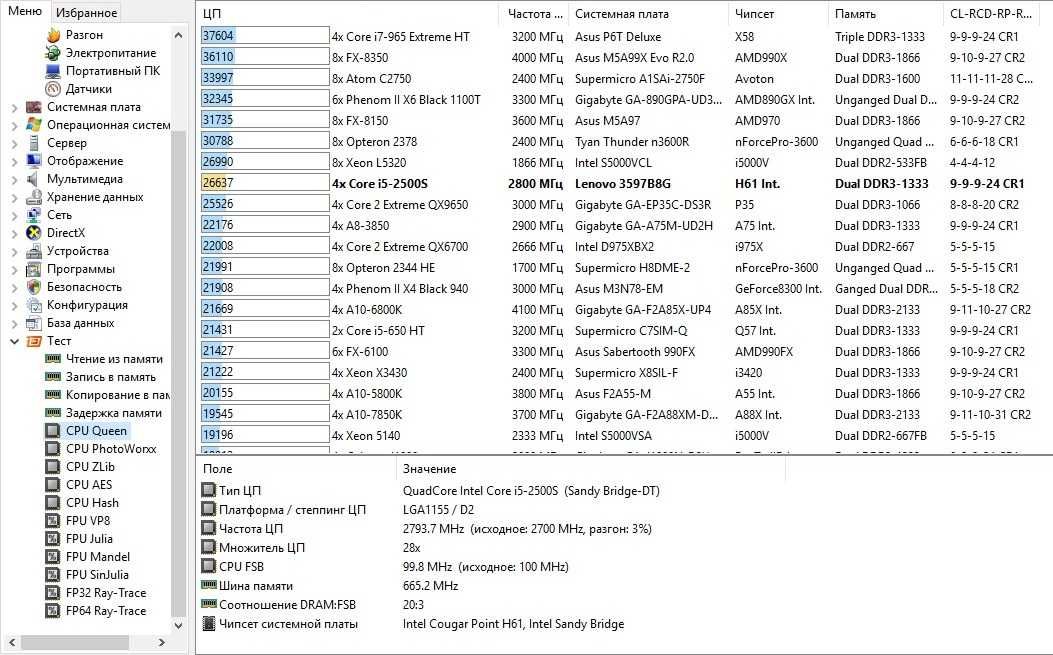Open the Датчики sensor icon
This screenshot has width=1053, height=655.
[x=53, y=89]
